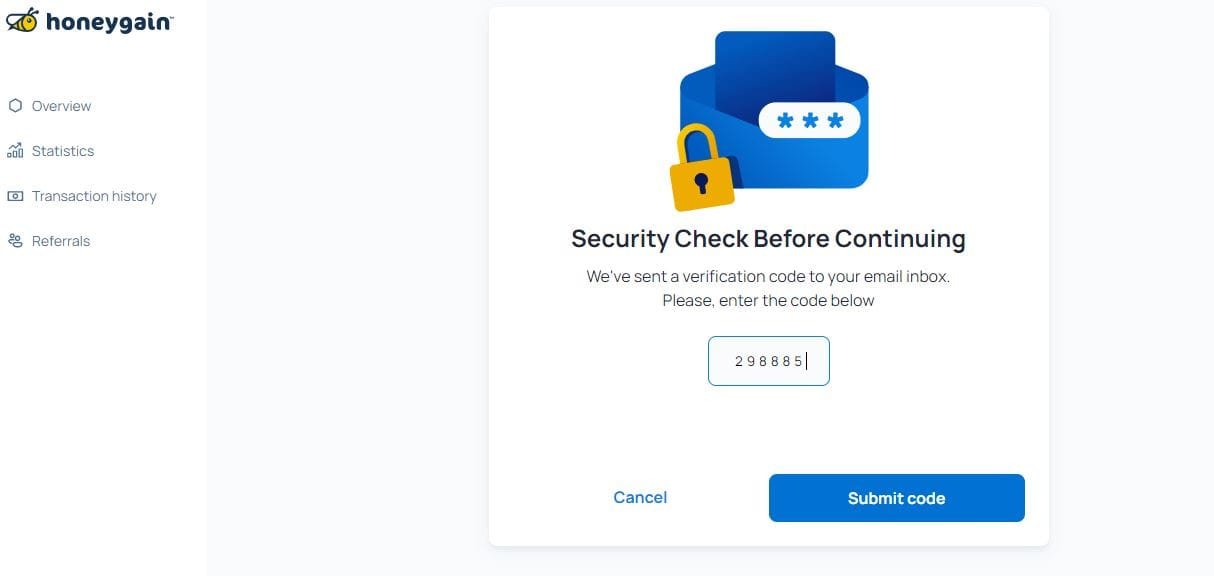Focus the verification code input field
This screenshot has width=1214, height=576.
[x=768, y=361]
